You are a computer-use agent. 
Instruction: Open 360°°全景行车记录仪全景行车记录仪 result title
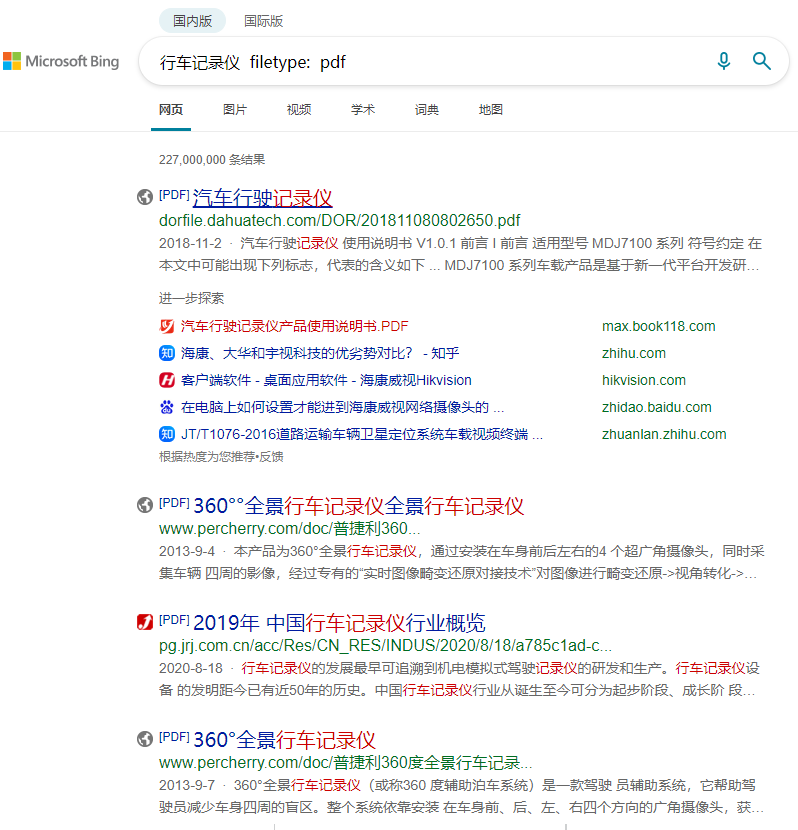(x=358, y=506)
